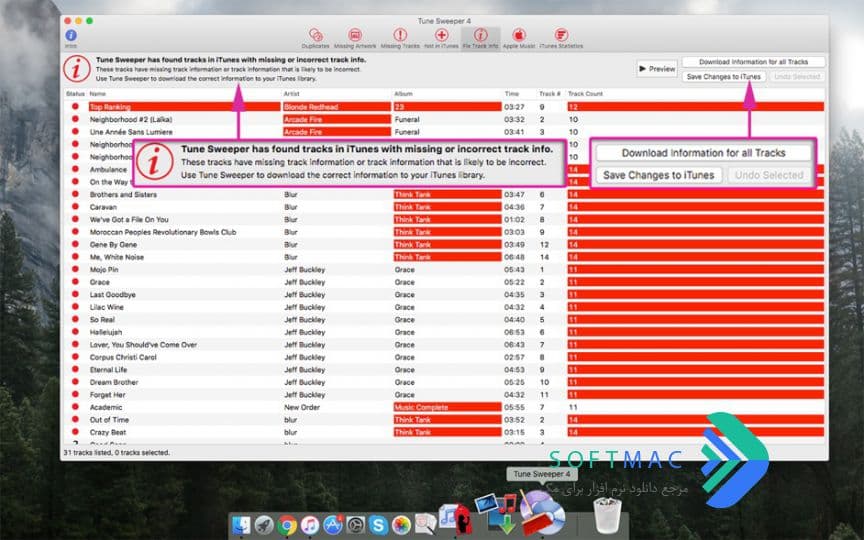
Task: Sort by the Track # column header
Action: point(549,94)
